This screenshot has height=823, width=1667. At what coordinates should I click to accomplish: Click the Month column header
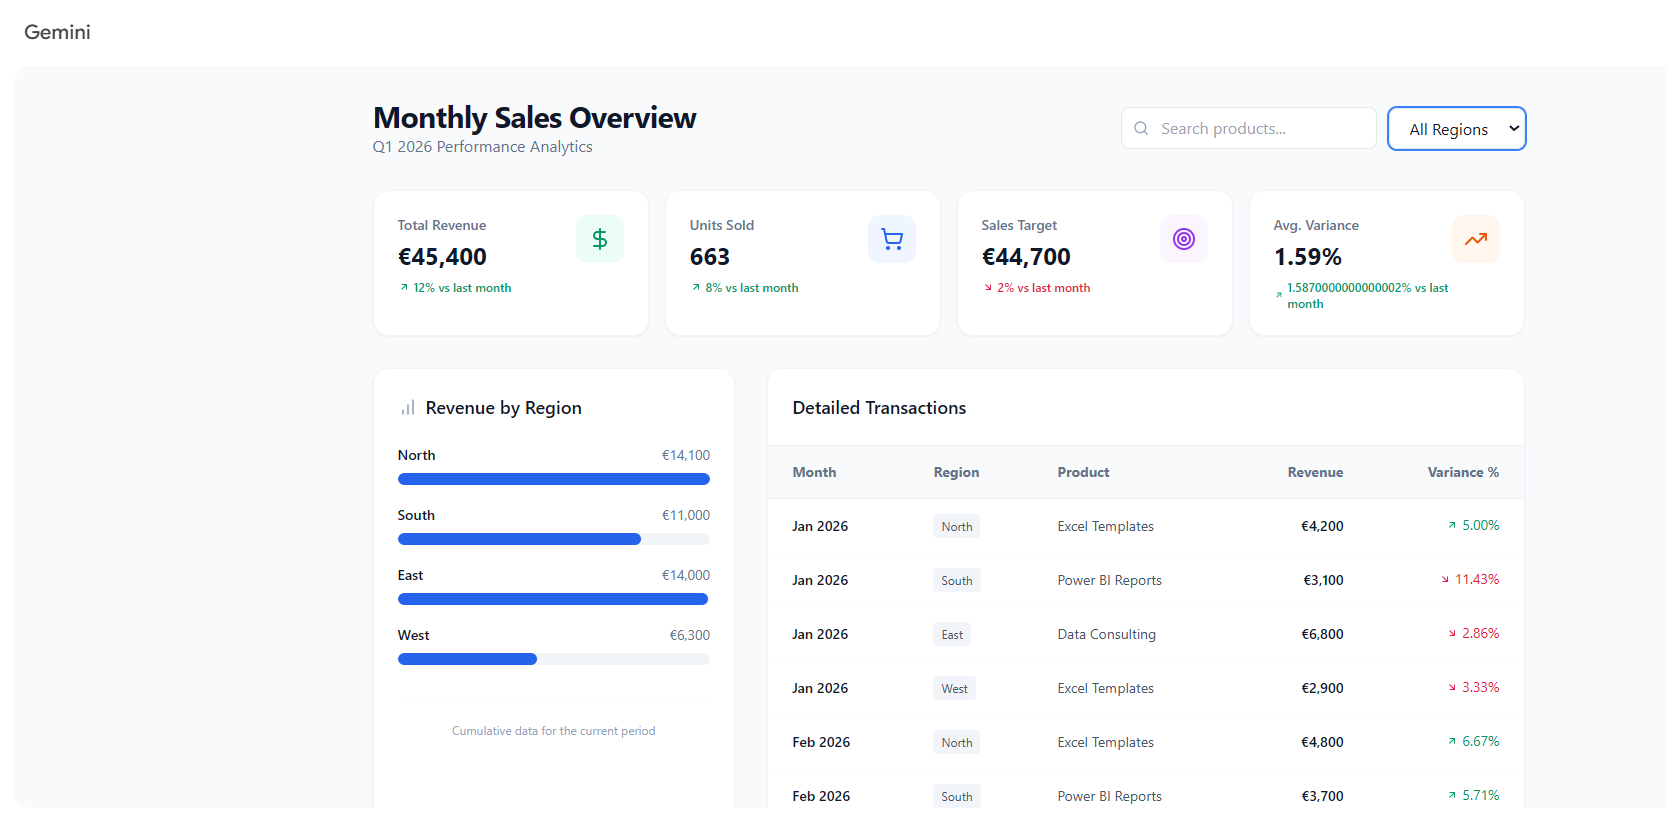tap(814, 472)
